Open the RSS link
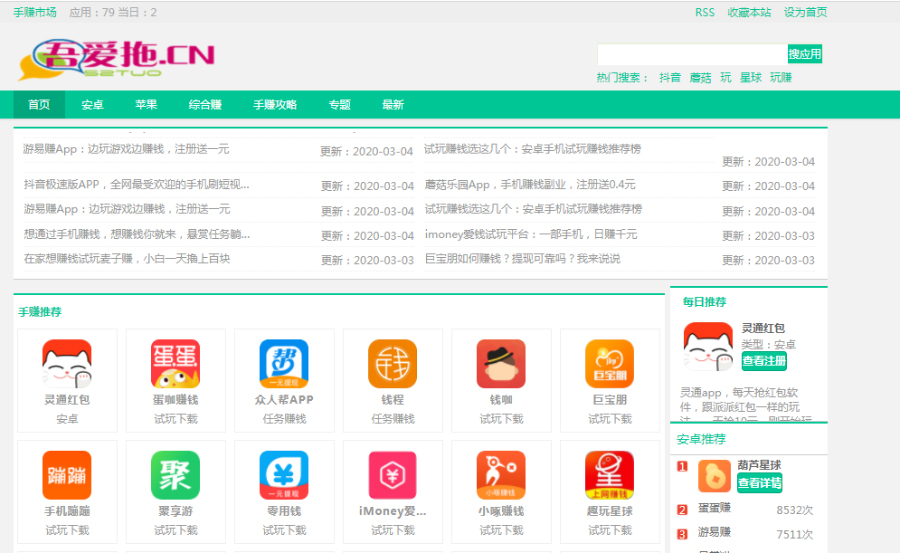Screen dimensions: 900x553 click(705, 12)
